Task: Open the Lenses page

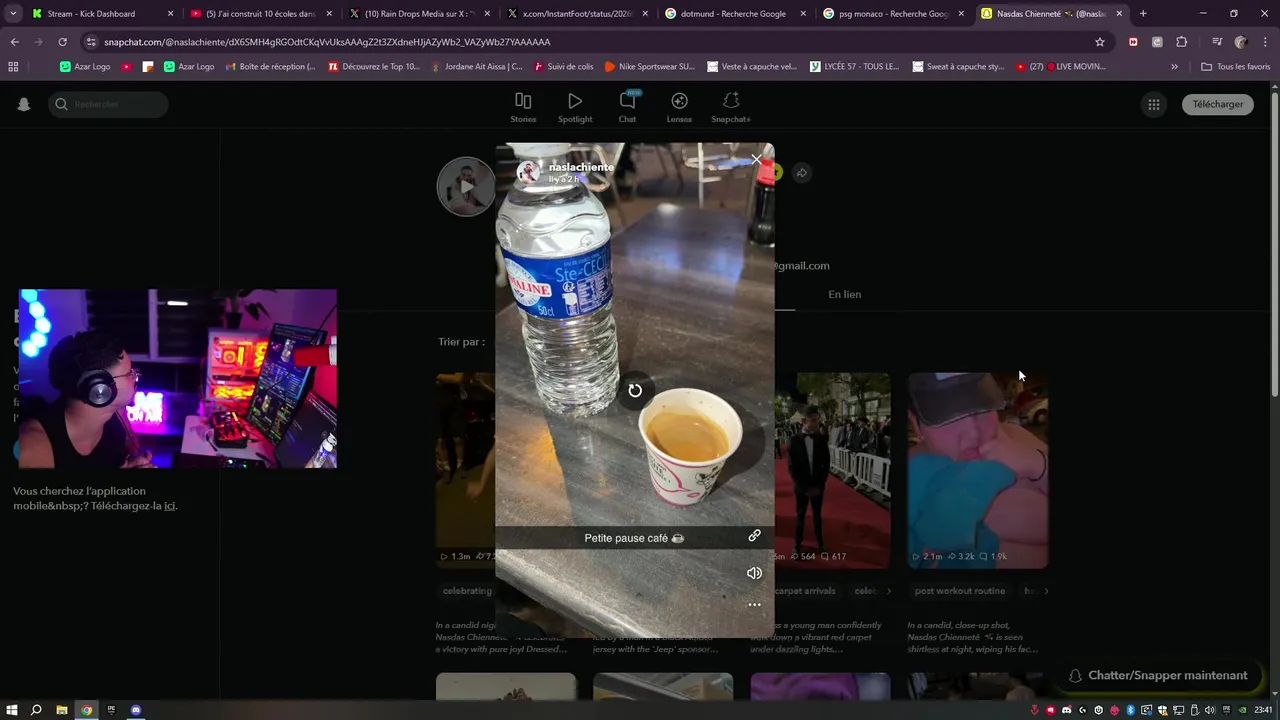Action: [679, 108]
